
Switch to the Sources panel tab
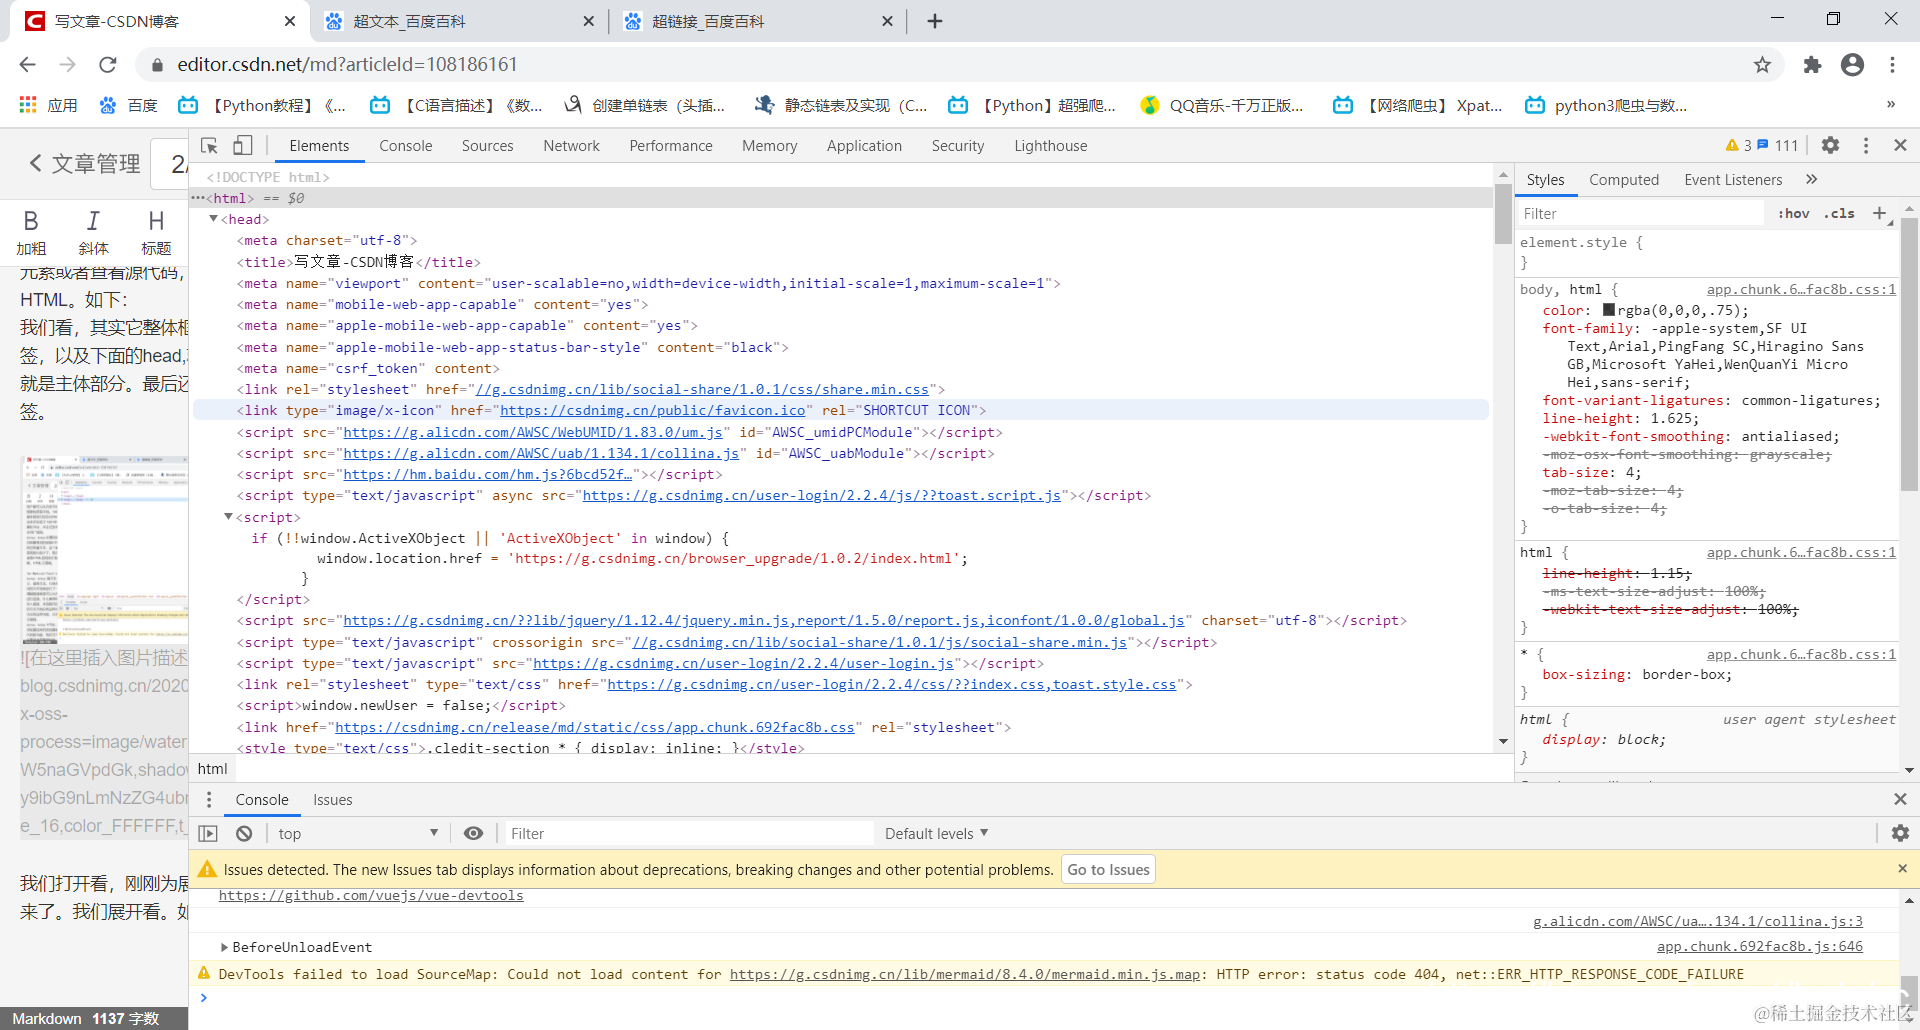tap(488, 145)
